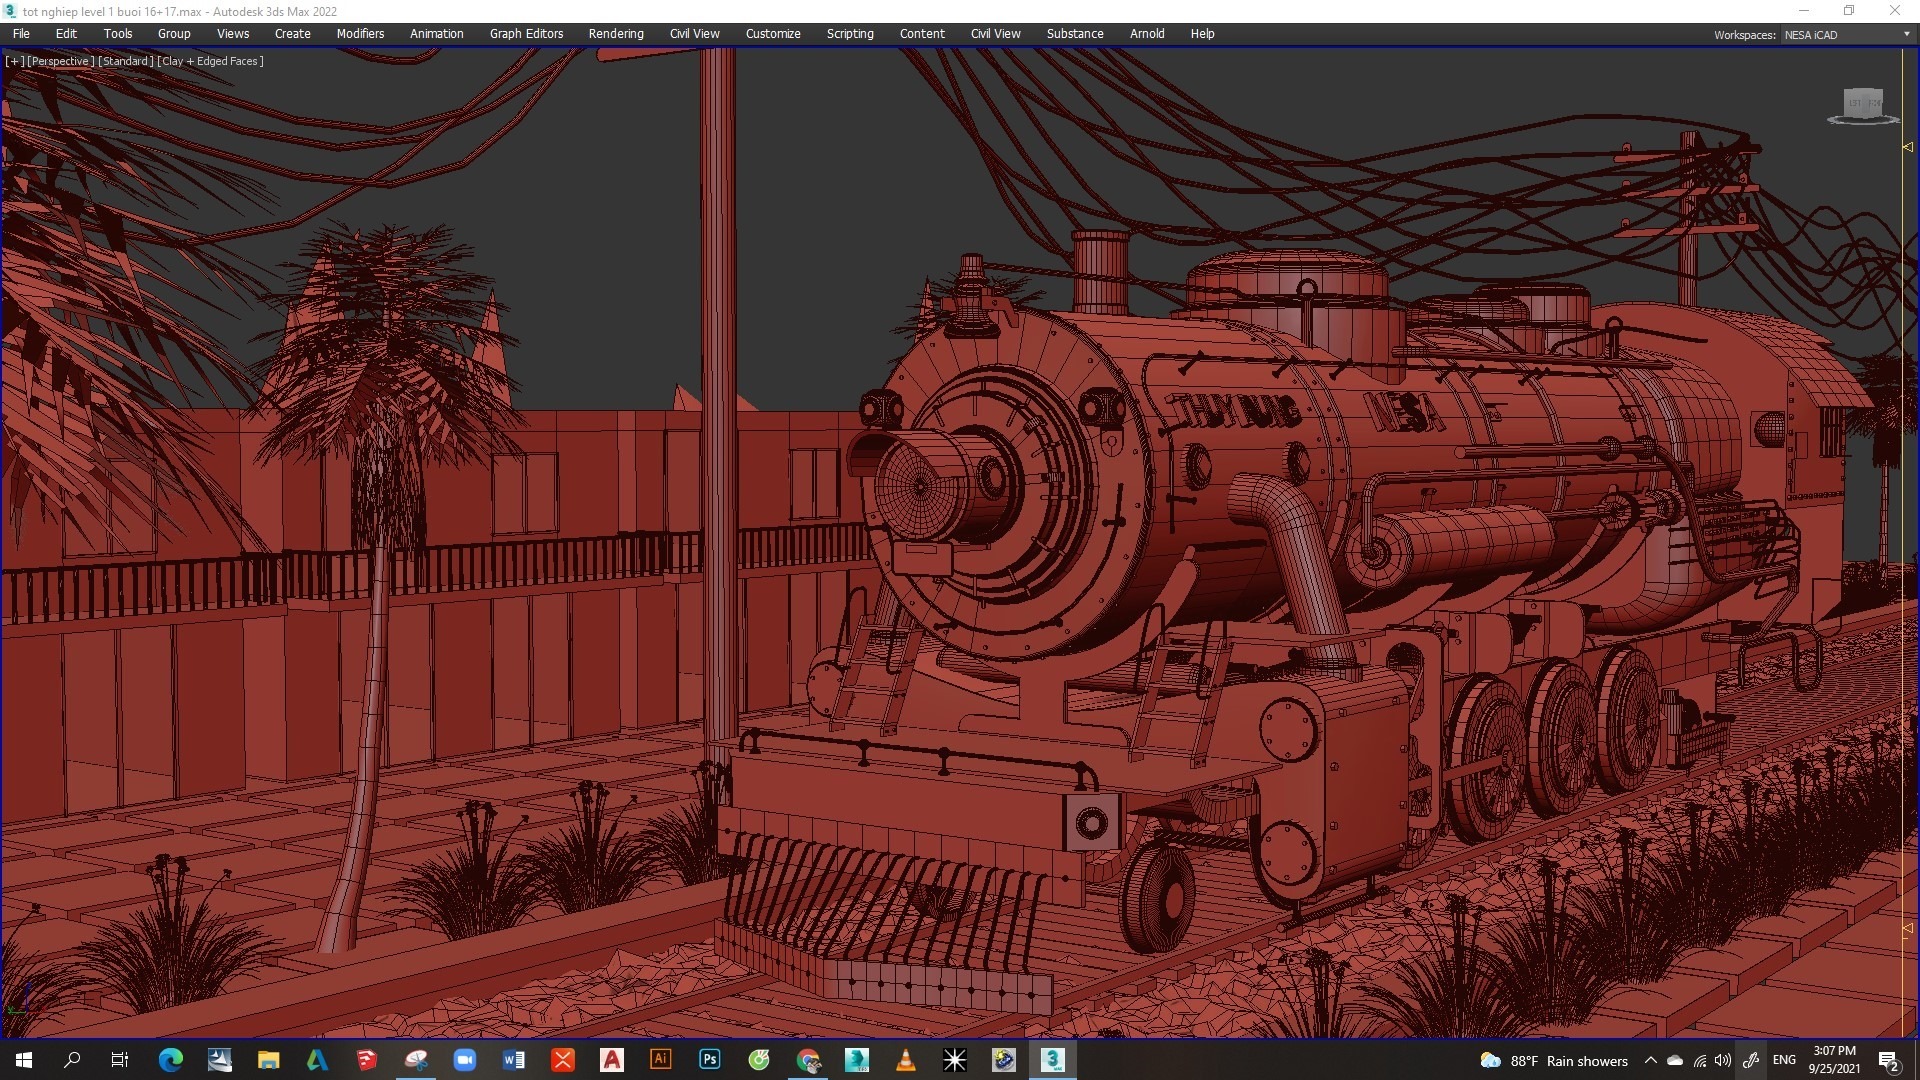Open the Perspective viewport label menu

coord(60,61)
